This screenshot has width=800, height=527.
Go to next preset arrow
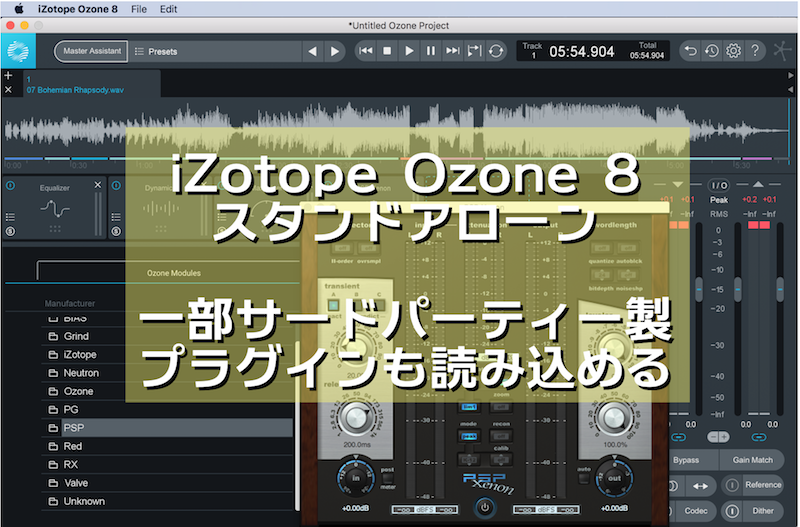click(x=335, y=52)
